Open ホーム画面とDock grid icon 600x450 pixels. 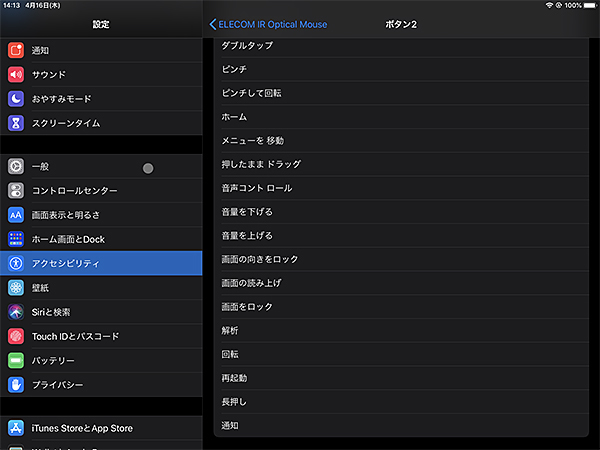click(16, 239)
